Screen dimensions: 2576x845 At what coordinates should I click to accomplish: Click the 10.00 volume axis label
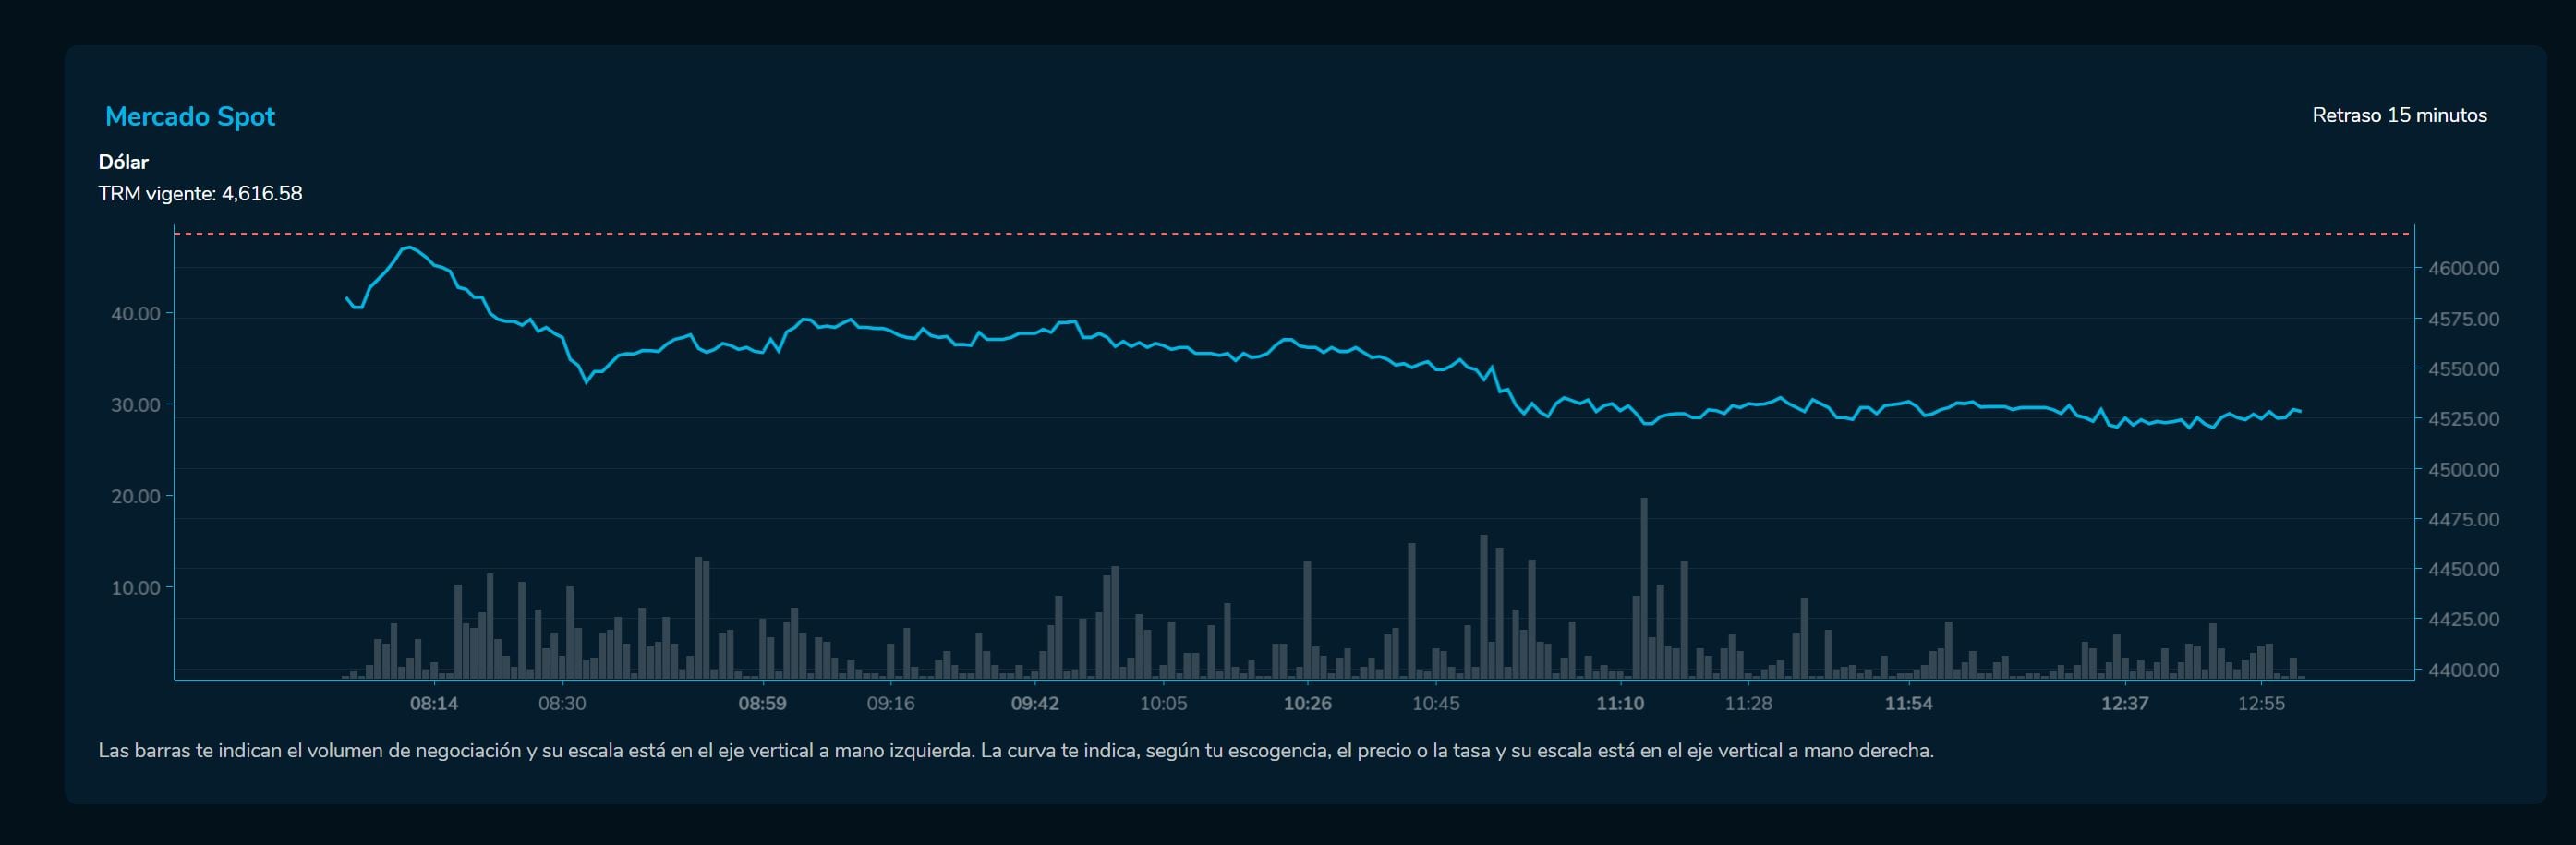(x=135, y=588)
